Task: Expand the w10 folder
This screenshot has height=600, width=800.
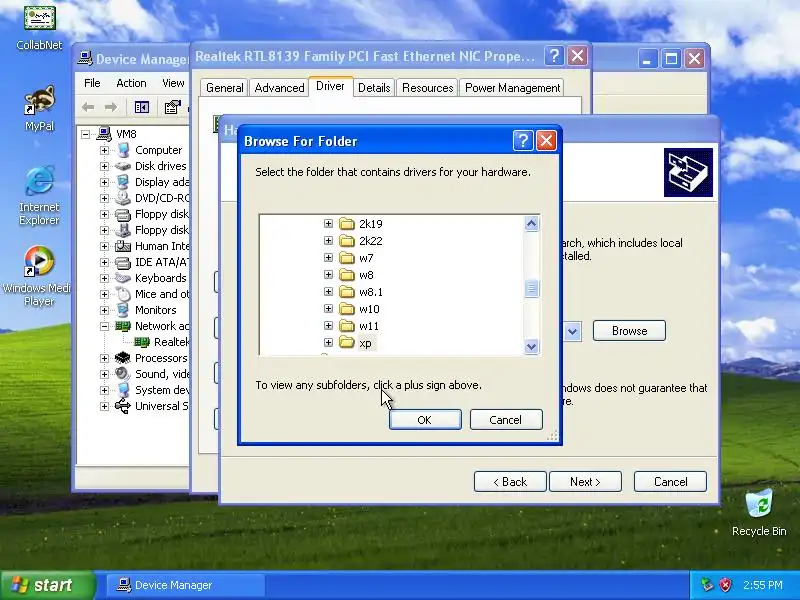Action: [x=328, y=309]
